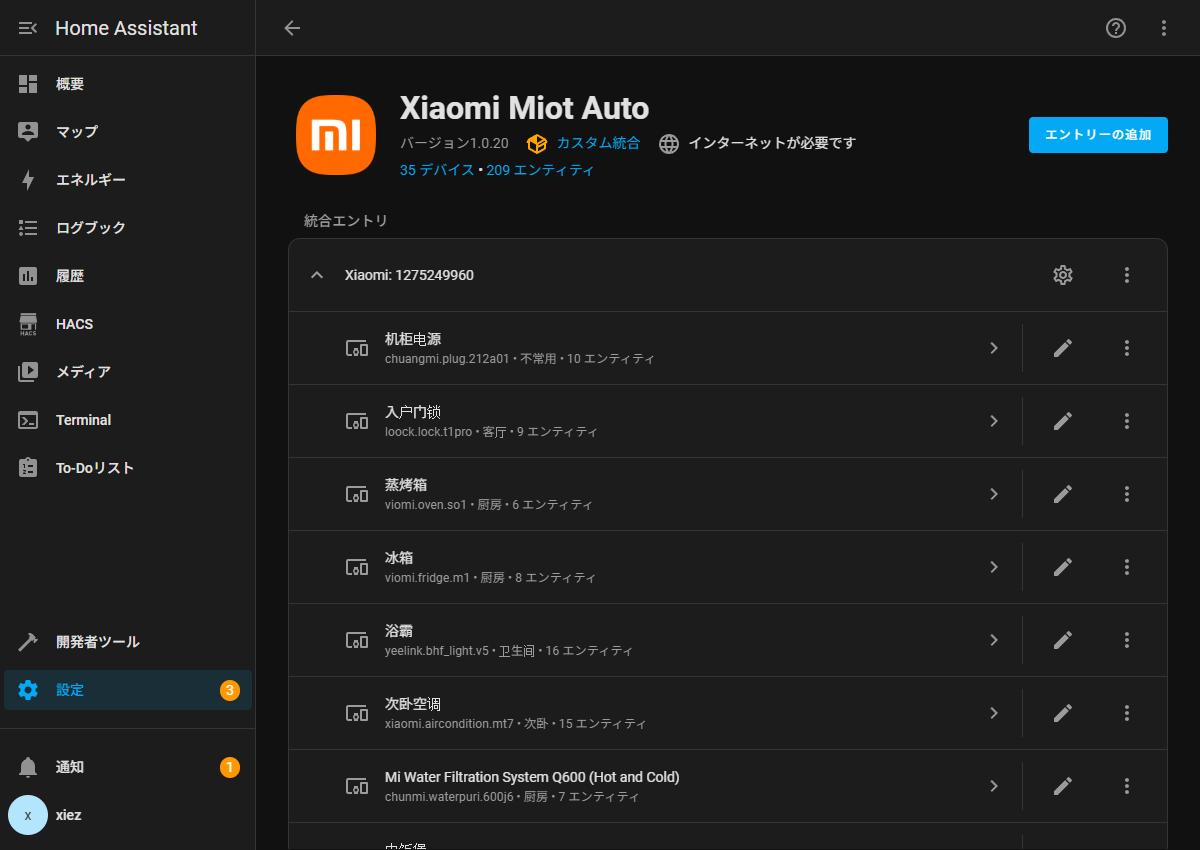
Task: Edit the 冰箱 device
Action: [x=1063, y=567]
